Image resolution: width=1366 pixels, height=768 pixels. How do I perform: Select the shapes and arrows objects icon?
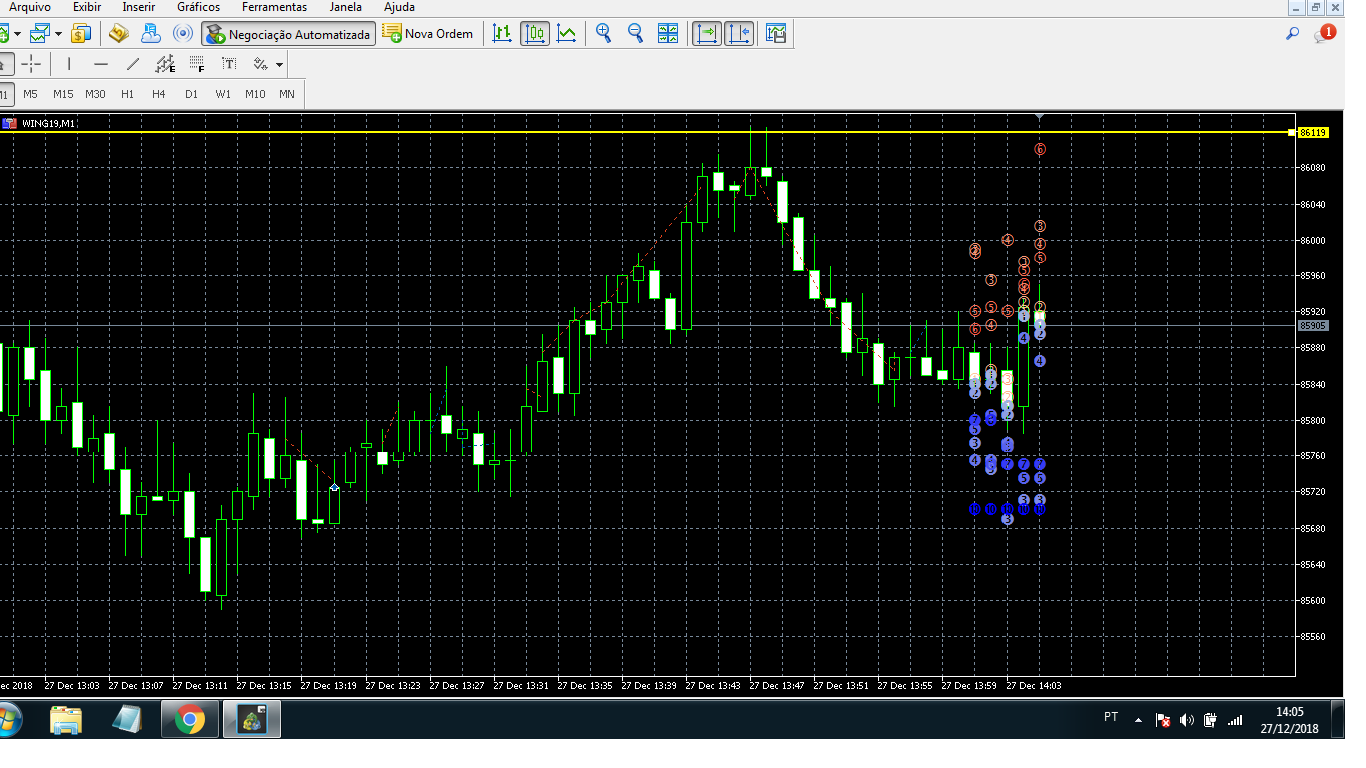[260, 64]
